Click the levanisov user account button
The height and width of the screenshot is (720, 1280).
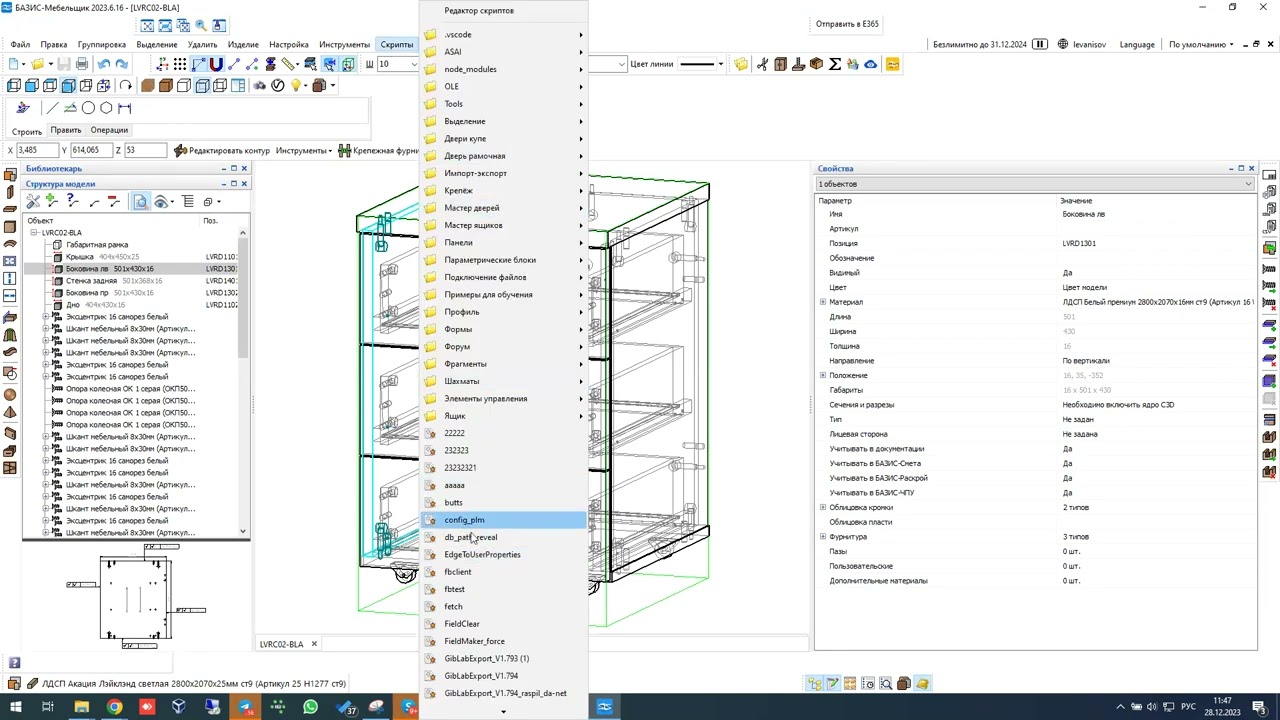point(1083,44)
